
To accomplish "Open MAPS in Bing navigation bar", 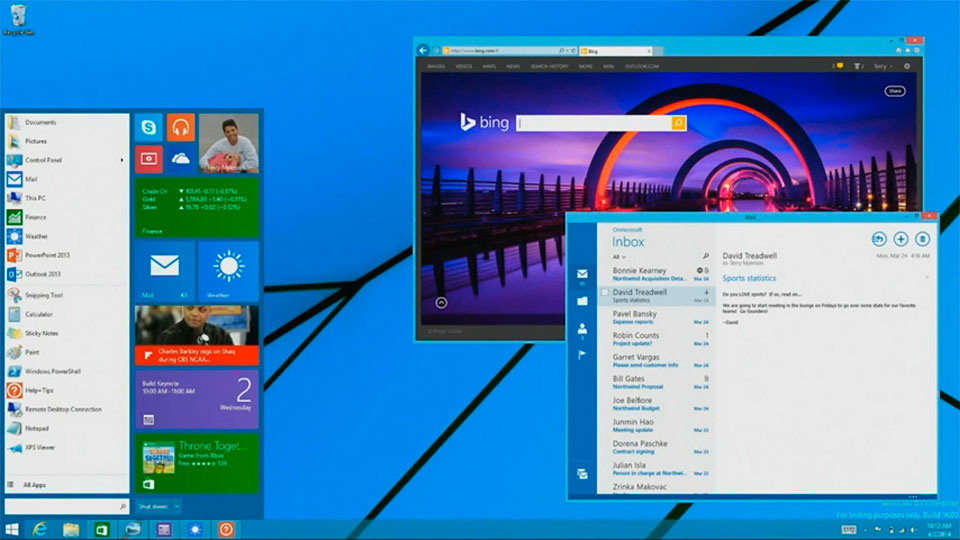I will click(x=489, y=66).
